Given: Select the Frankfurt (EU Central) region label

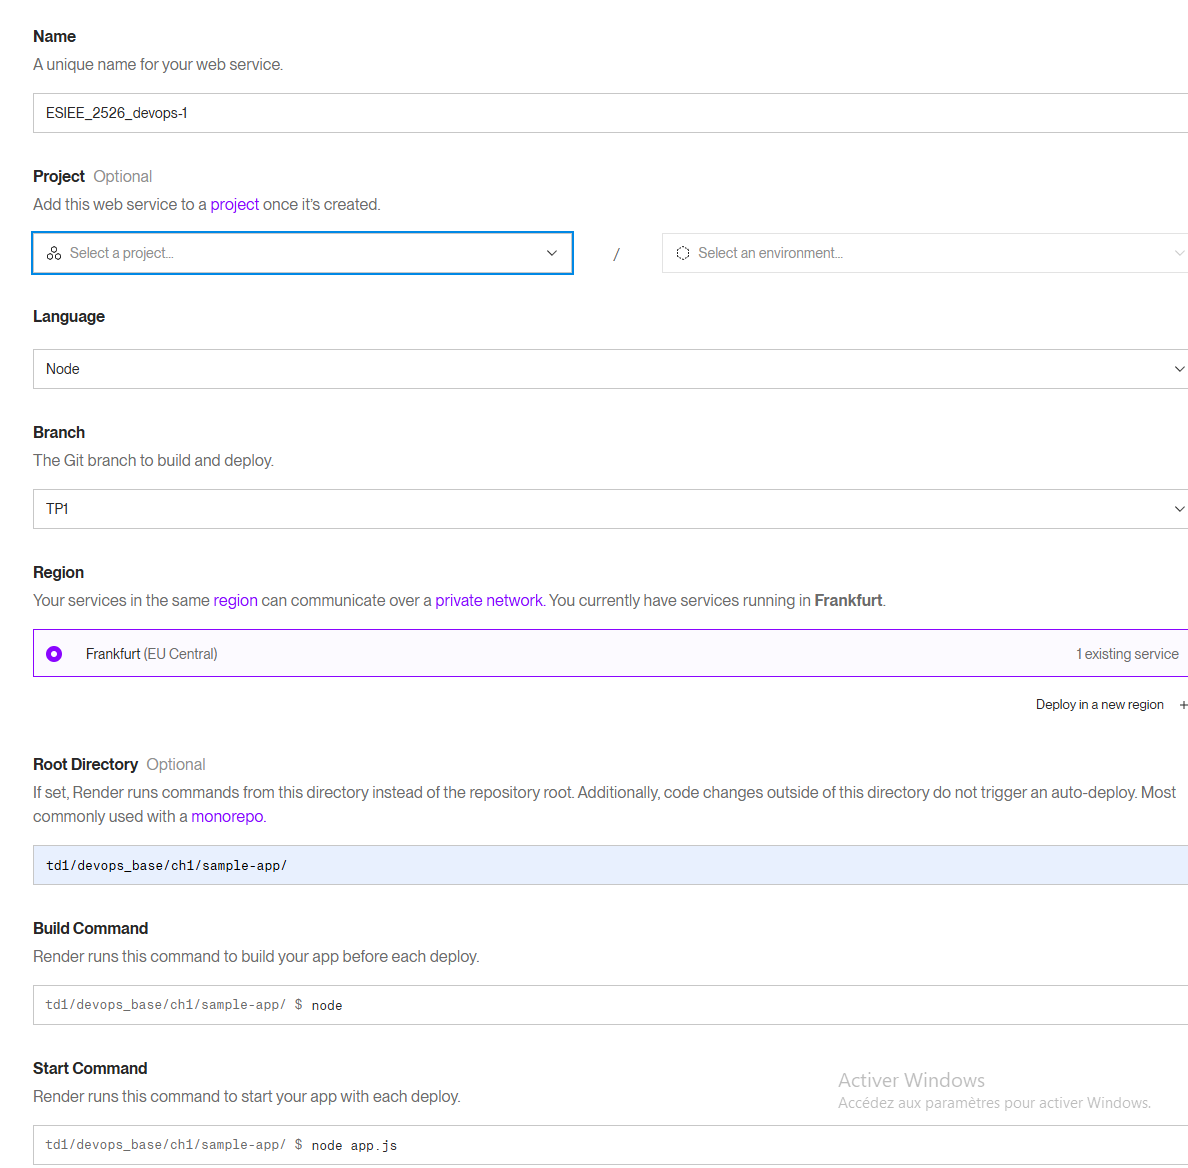Looking at the screenshot, I should pos(151,654).
